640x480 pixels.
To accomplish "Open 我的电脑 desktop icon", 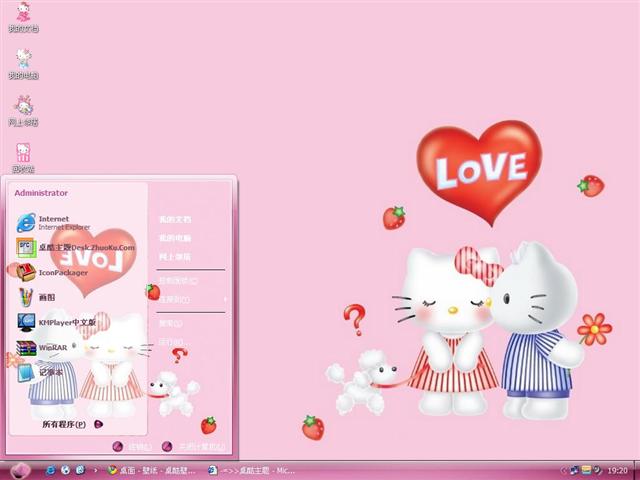I will [23, 64].
